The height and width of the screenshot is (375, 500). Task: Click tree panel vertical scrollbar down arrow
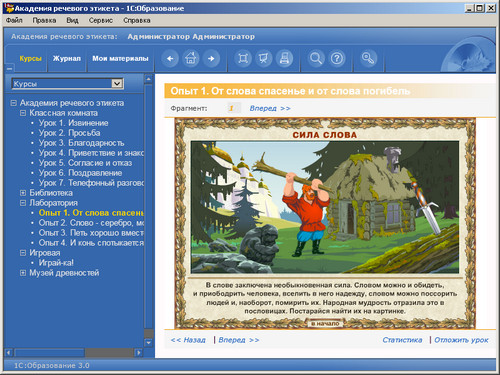[149, 342]
